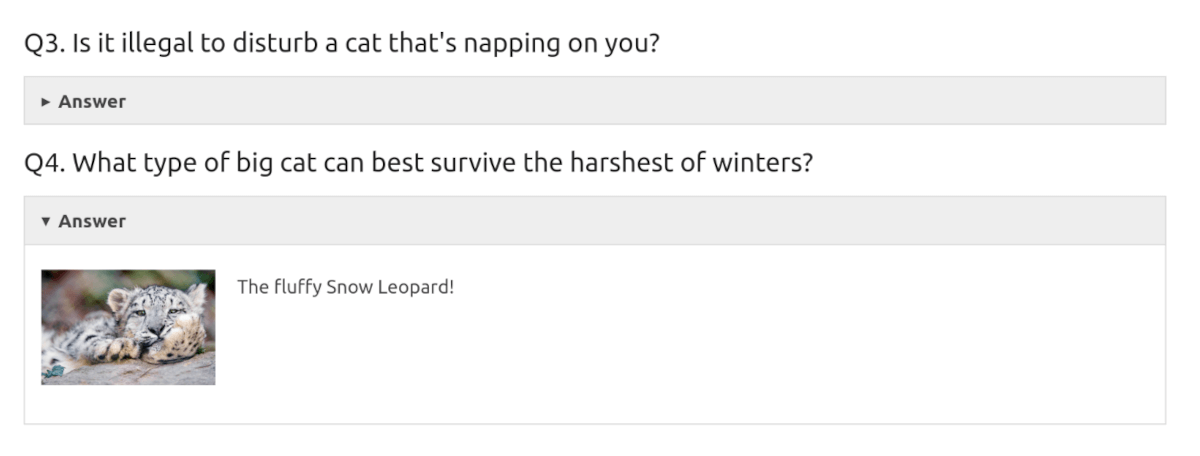This screenshot has width=1200, height=456.
Task: Reveal the napping cat answer via Answer label
Action: click(x=92, y=101)
